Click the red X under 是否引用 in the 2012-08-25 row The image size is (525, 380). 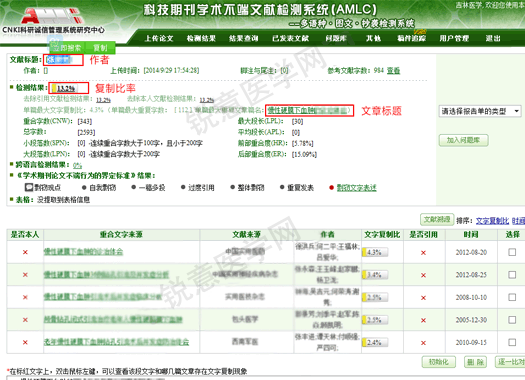point(423,275)
